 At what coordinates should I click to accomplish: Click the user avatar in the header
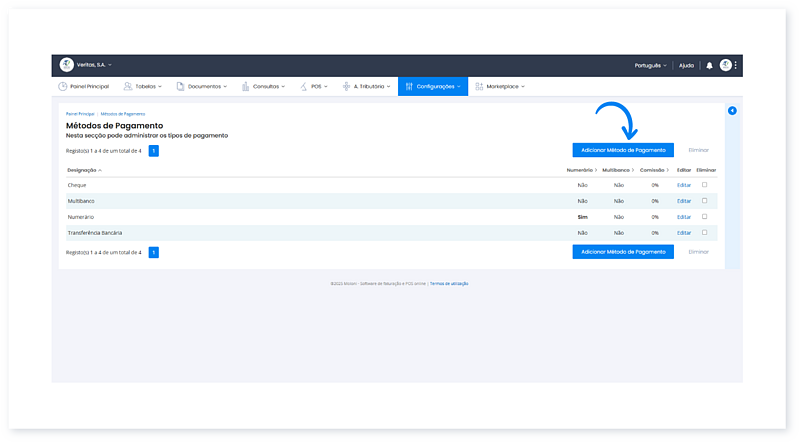click(x=725, y=65)
